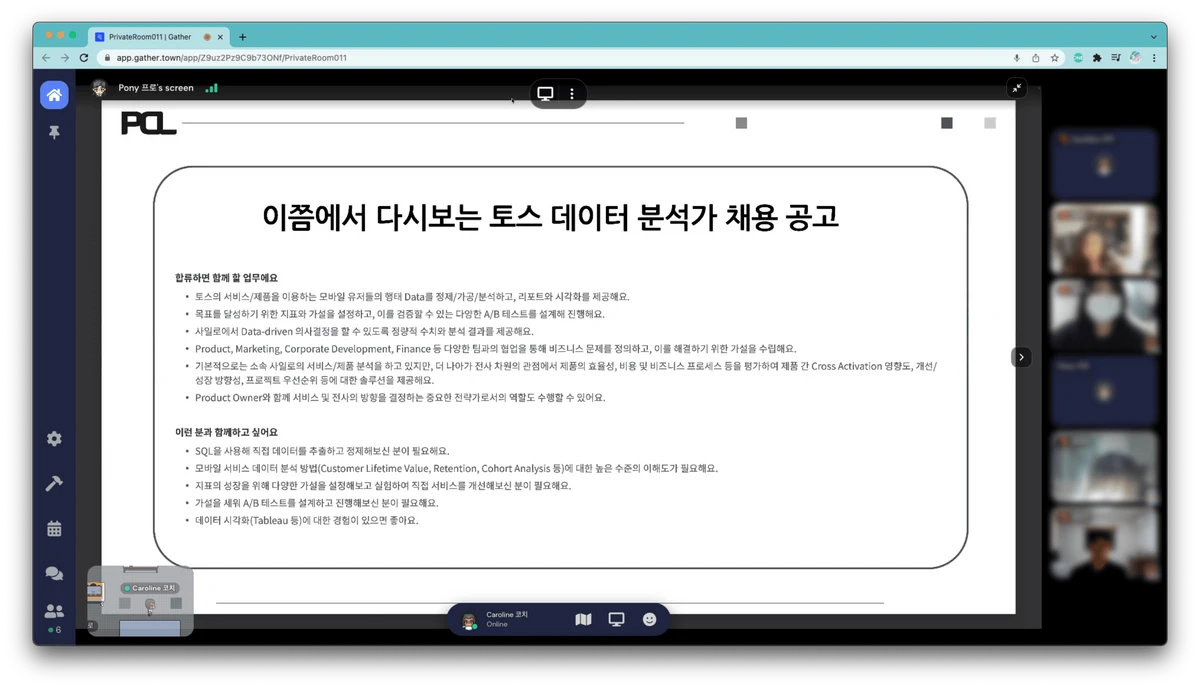1200x689 pixels.
Task: Open the build hammer tool
Action: tap(54, 483)
